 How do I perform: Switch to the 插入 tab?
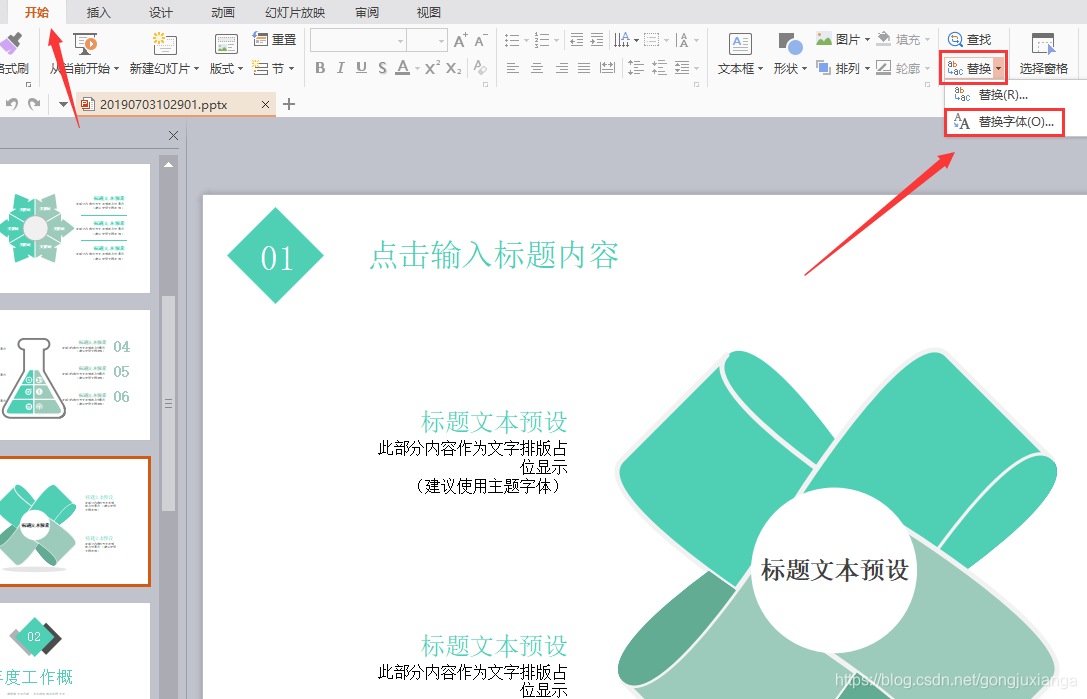97,12
